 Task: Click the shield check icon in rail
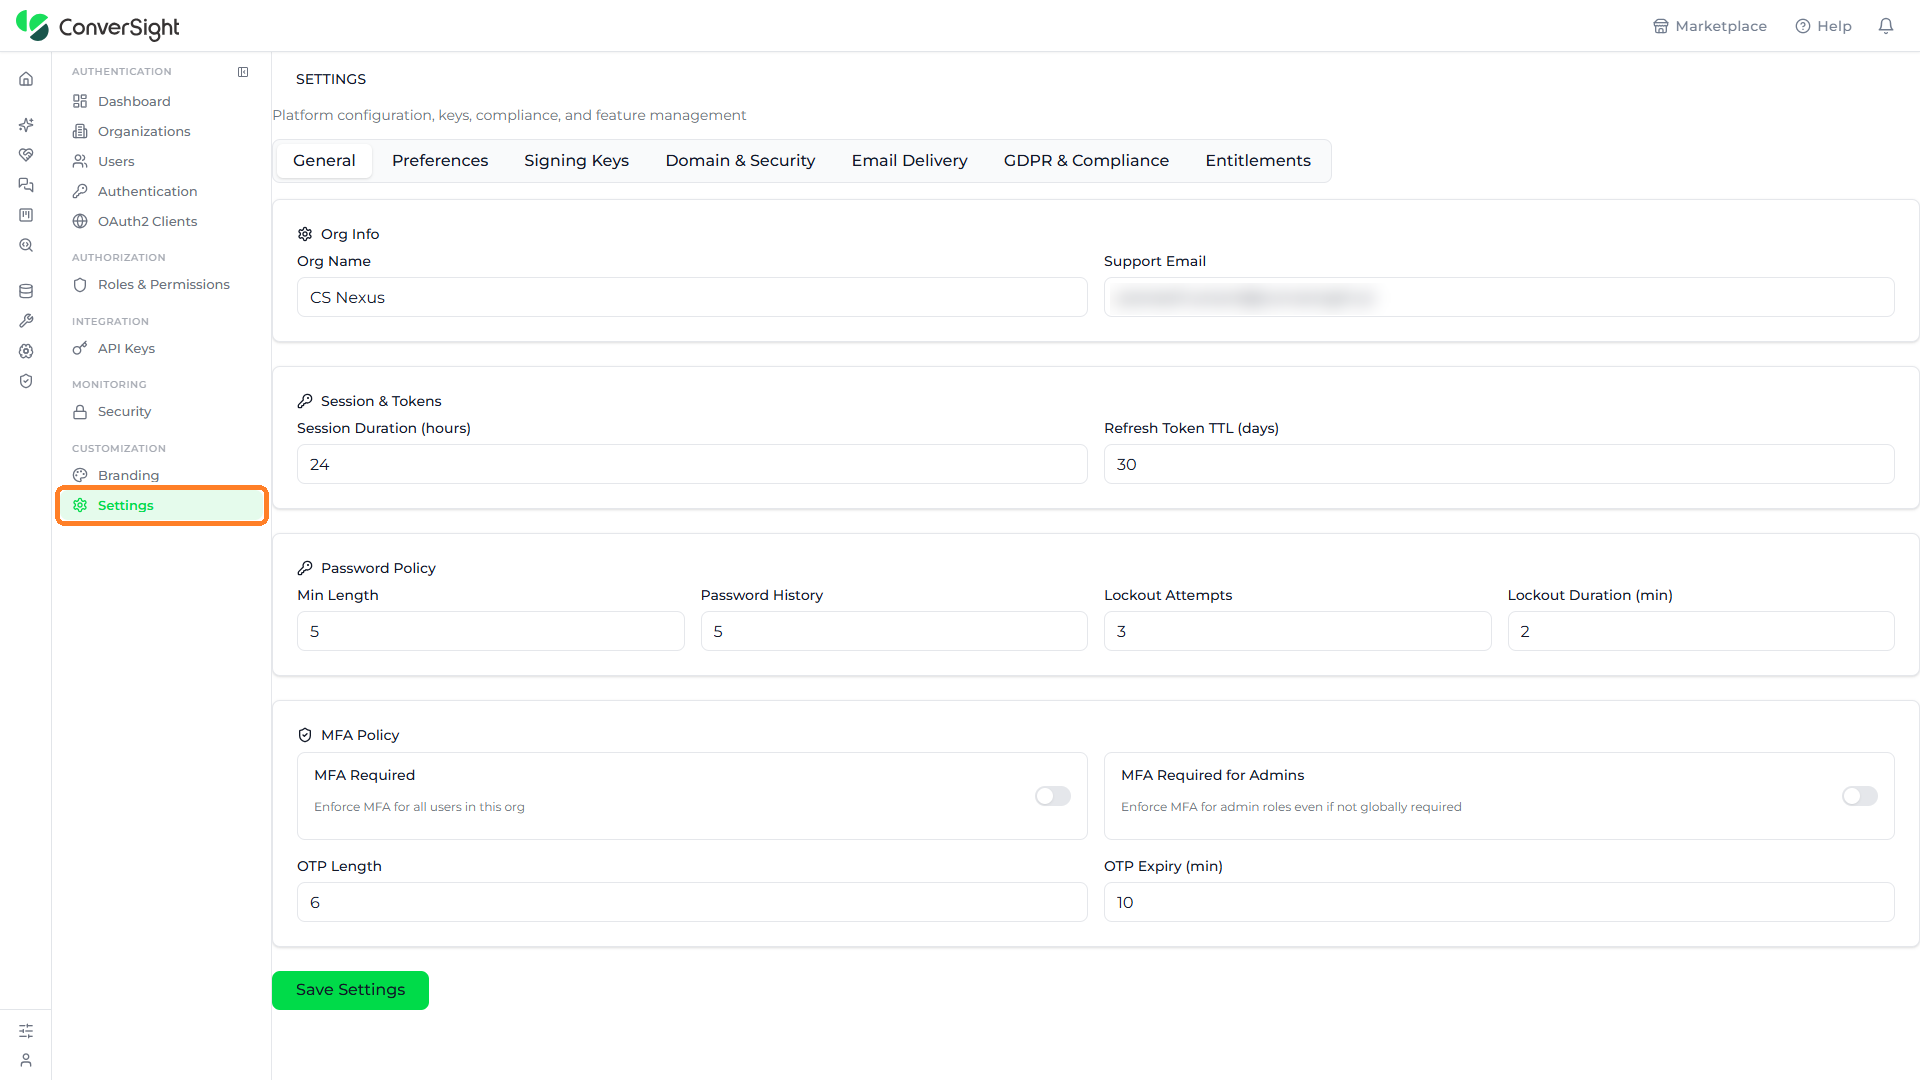pos(26,381)
